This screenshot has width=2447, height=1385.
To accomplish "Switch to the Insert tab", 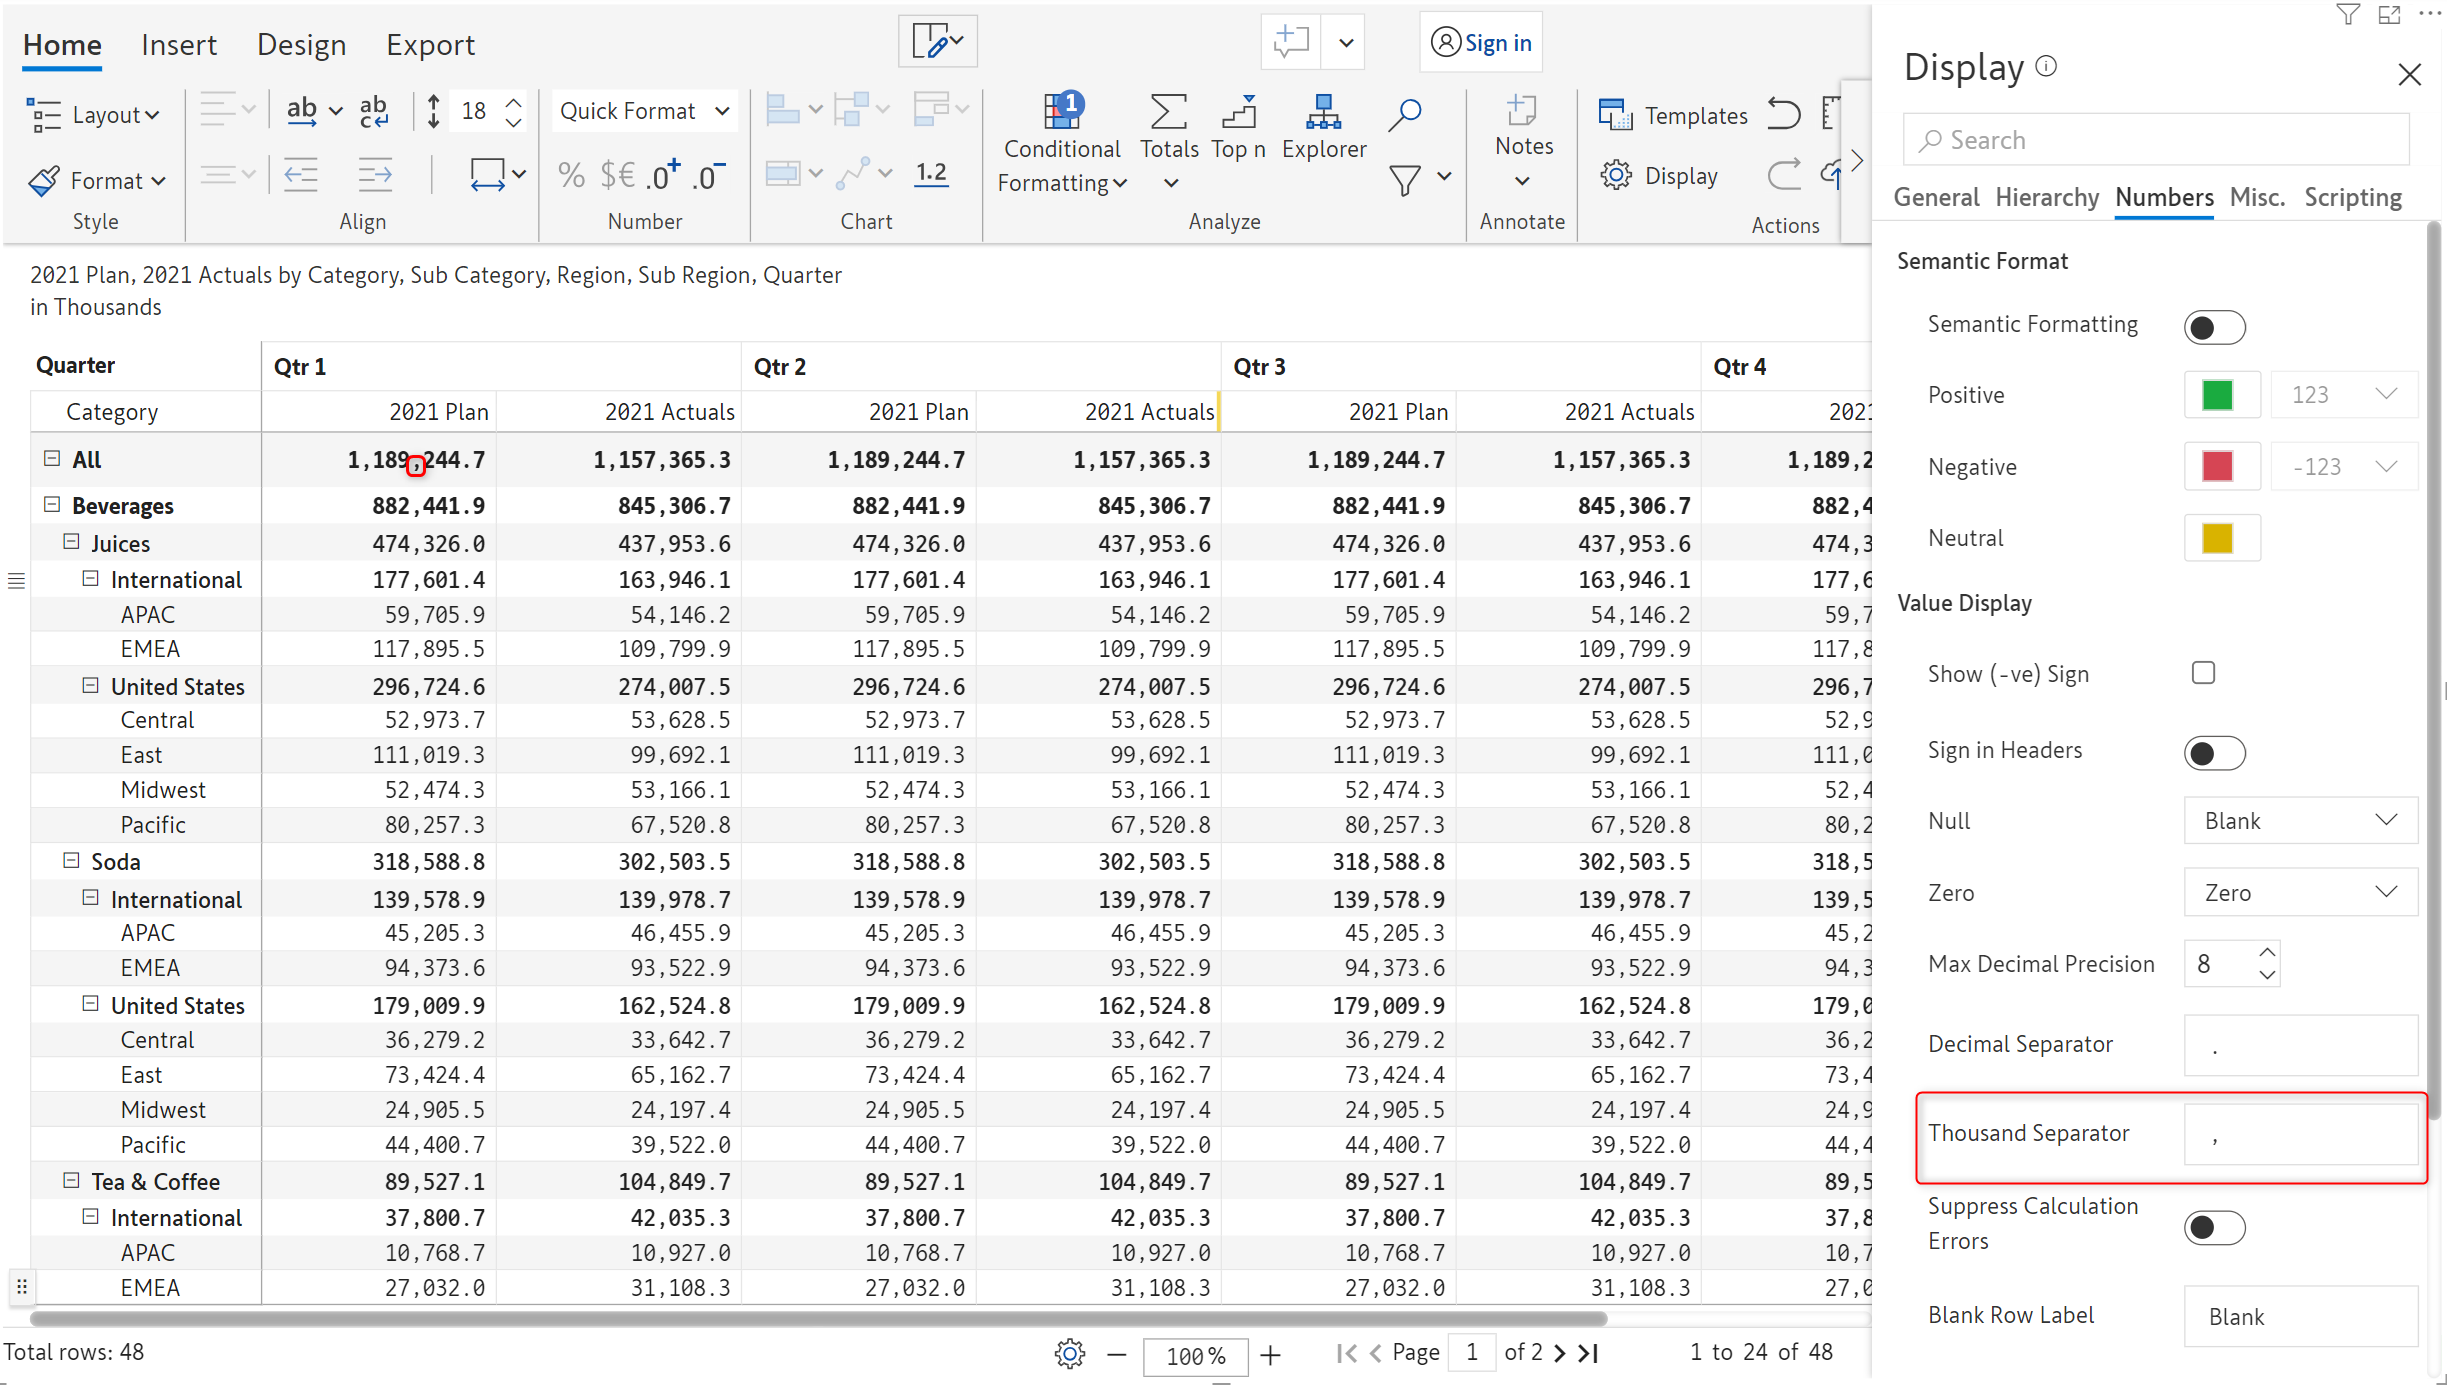I will (x=179, y=45).
